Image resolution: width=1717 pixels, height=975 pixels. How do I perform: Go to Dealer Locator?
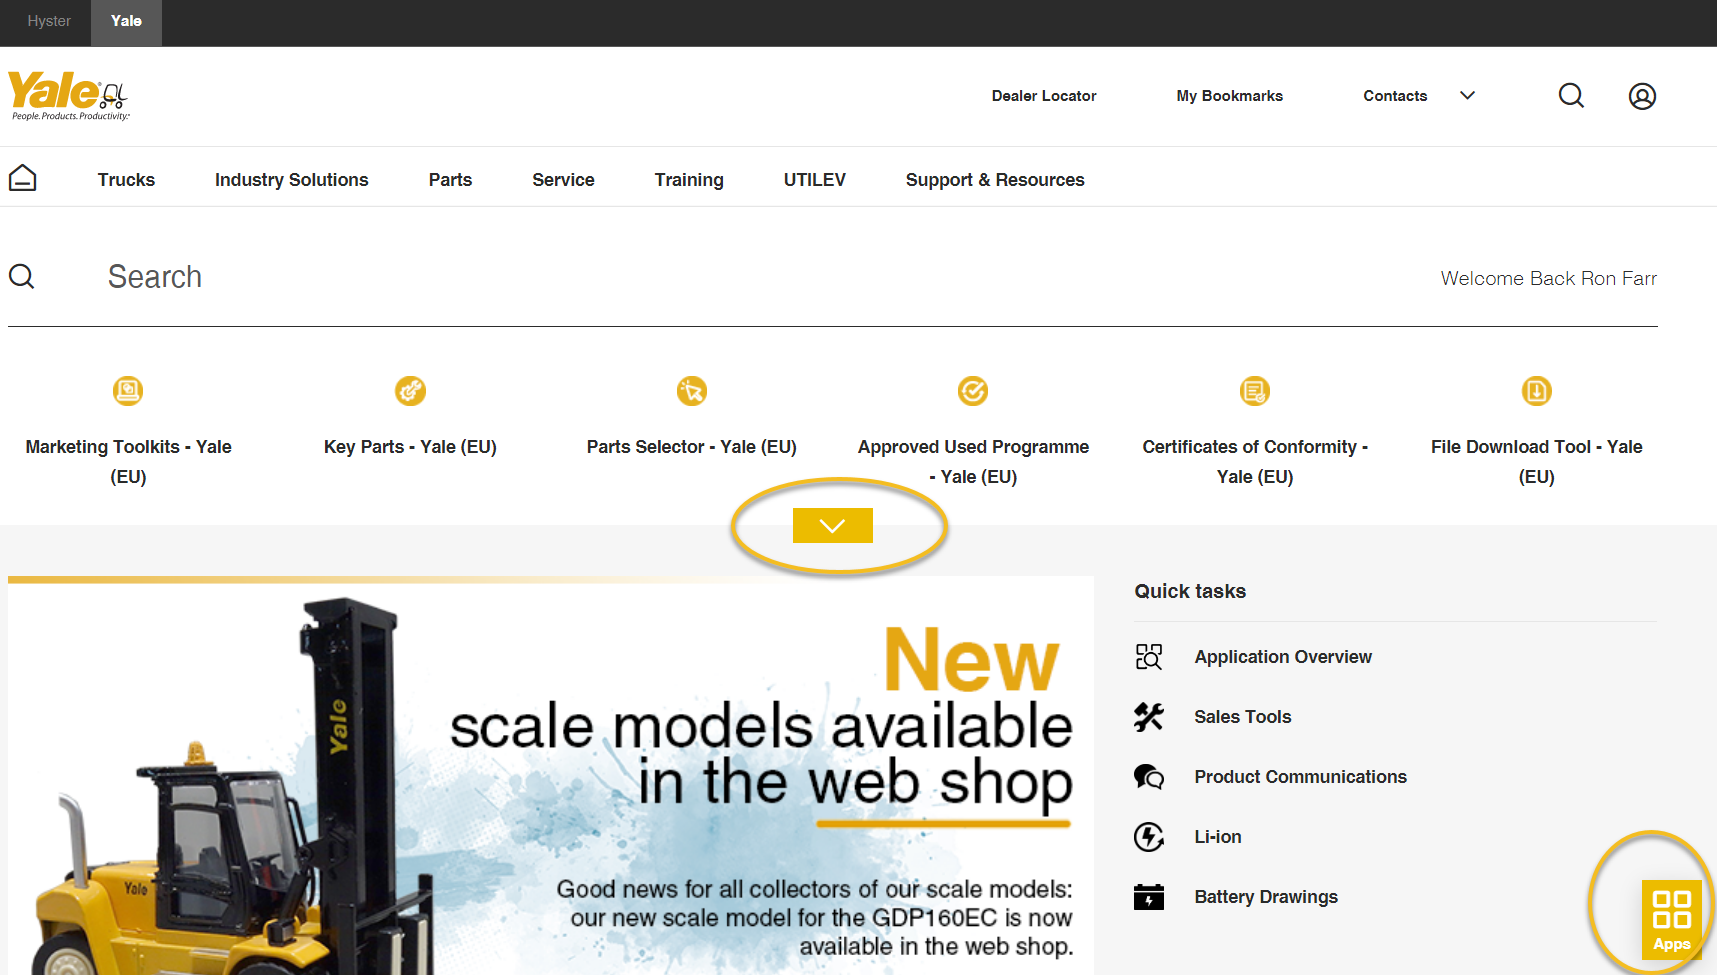[1044, 96]
